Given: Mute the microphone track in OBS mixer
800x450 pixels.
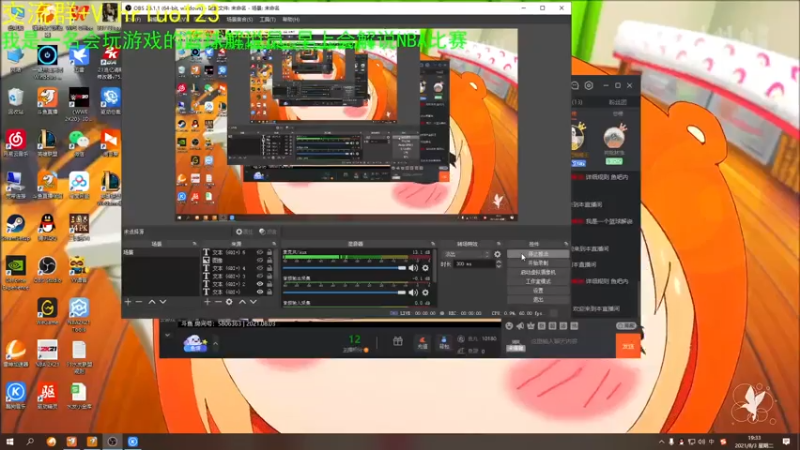Looking at the screenshot, I should click(413, 268).
